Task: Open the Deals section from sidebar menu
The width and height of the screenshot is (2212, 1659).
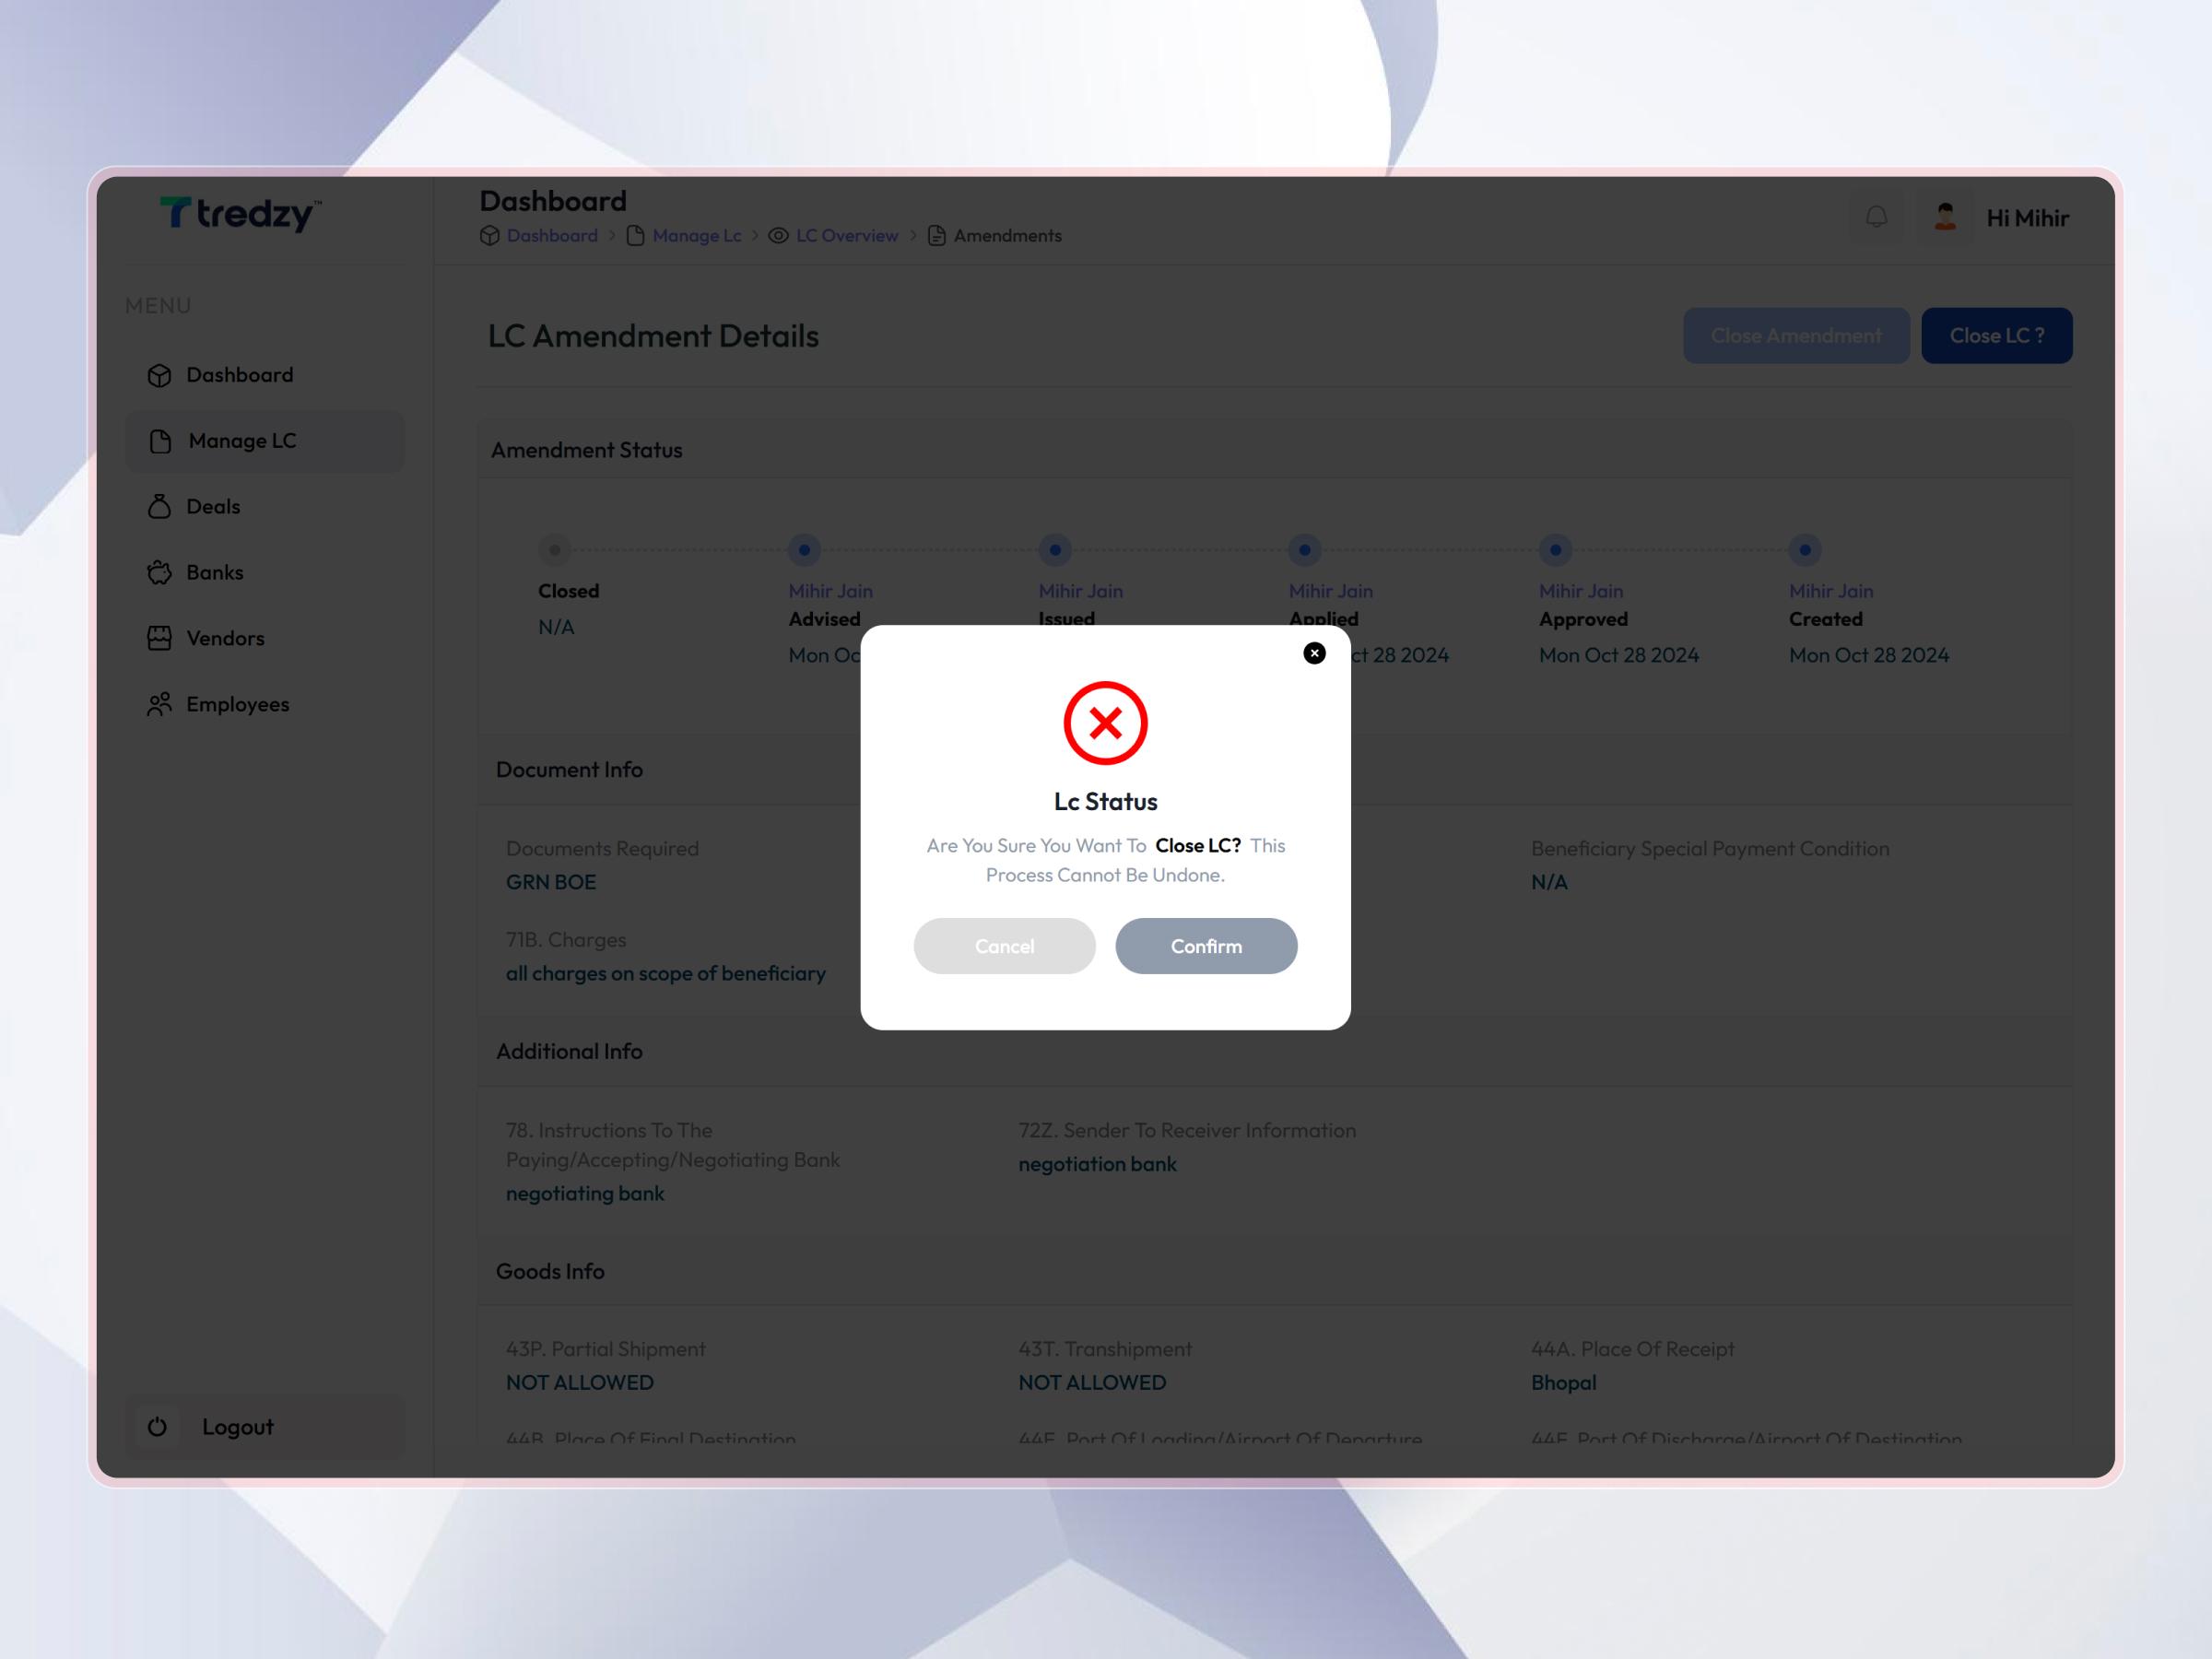Action: pos(211,506)
